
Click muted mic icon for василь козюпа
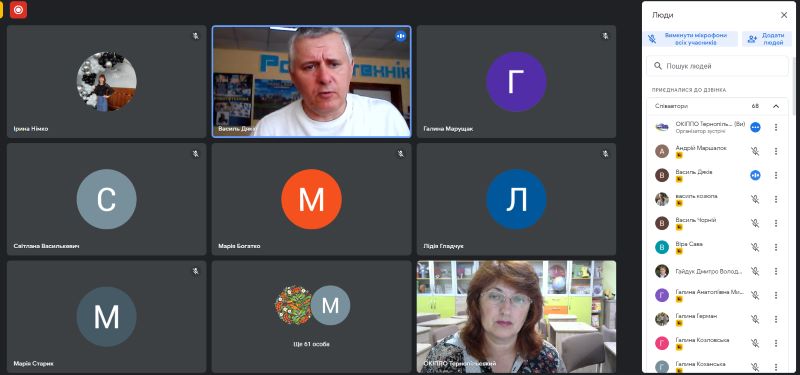tap(755, 199)
